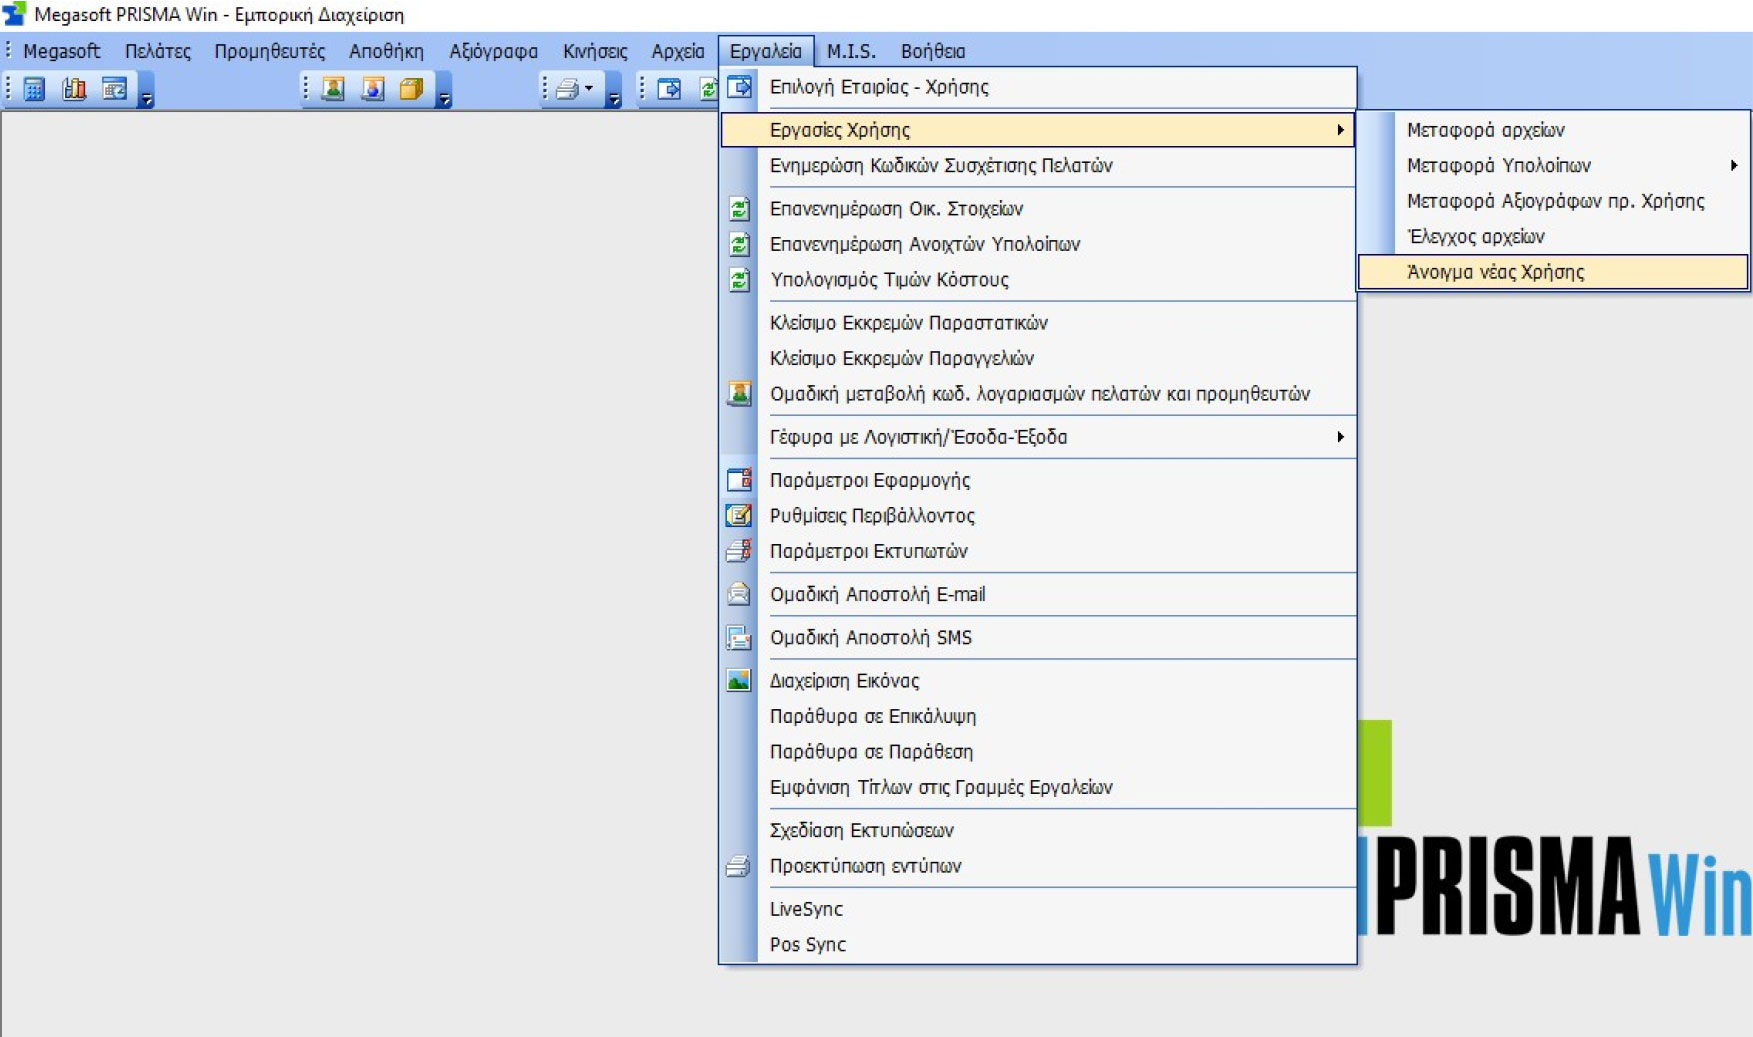
Task: Expand the printer icon dropdown arrow
Action: 589,89
